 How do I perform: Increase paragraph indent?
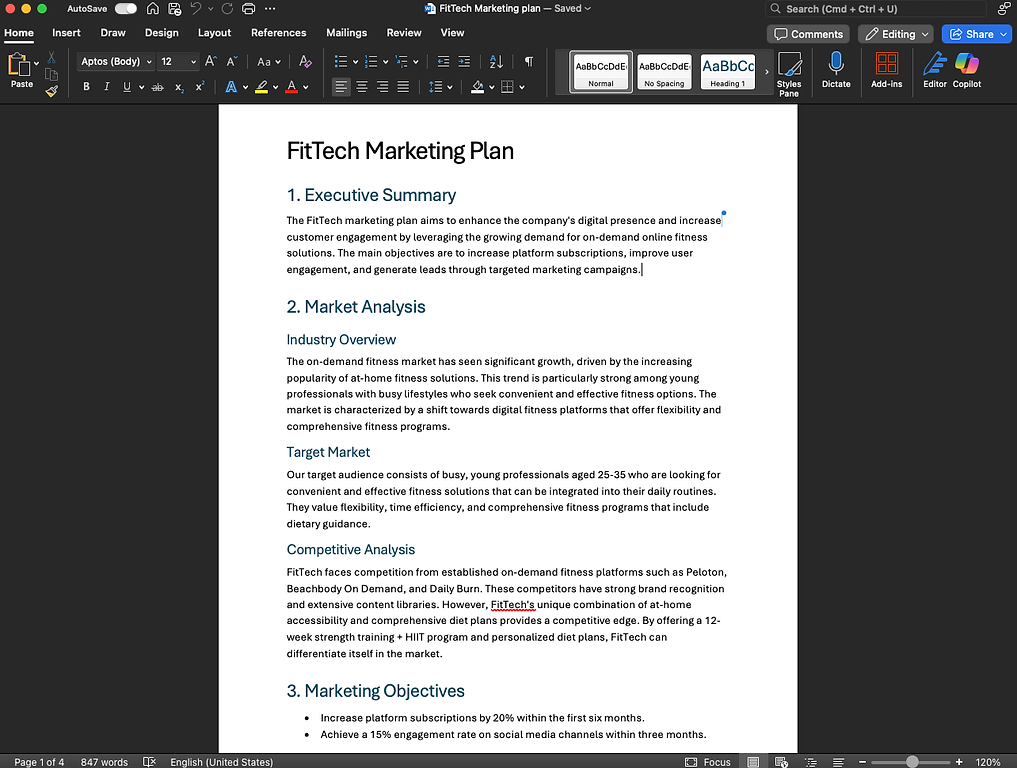(x=464, y=62)
